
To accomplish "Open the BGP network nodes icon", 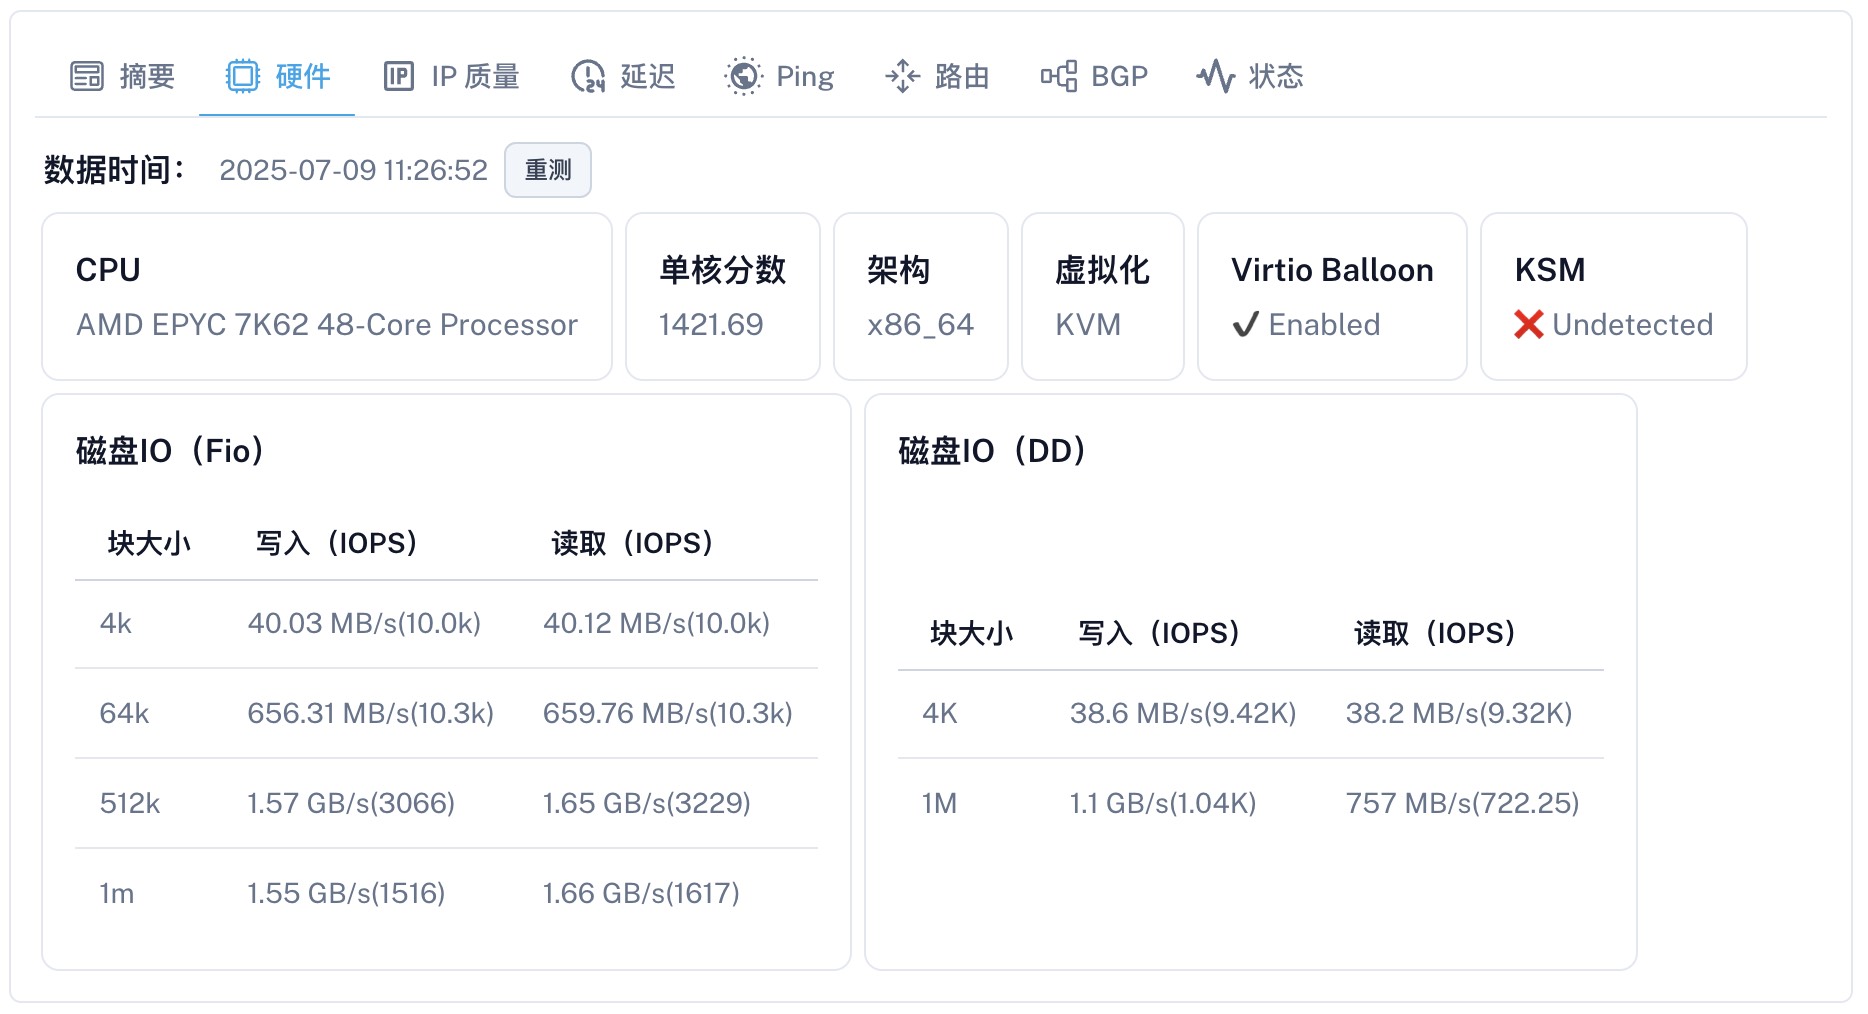I will [1058, 76].
